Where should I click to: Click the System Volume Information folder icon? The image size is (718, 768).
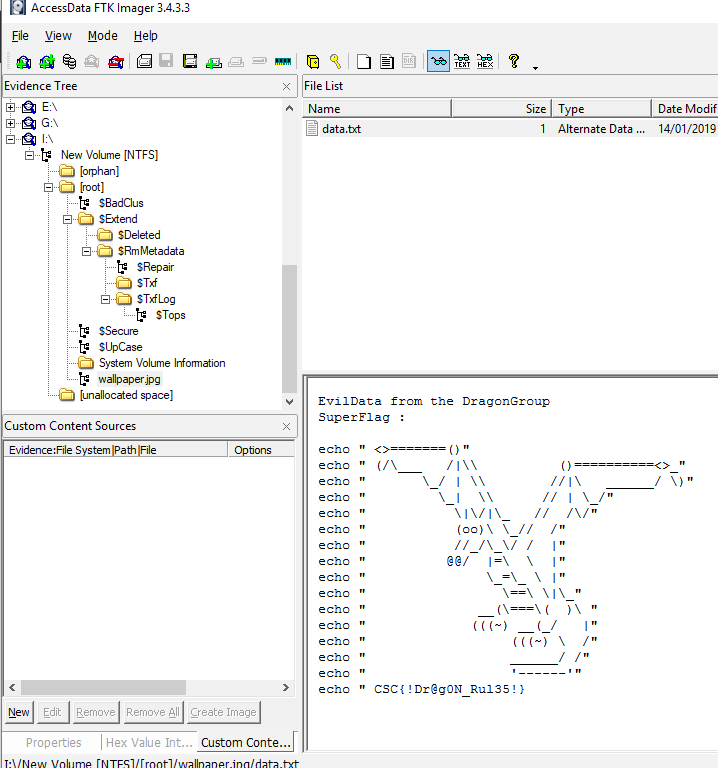click(86, 363)
